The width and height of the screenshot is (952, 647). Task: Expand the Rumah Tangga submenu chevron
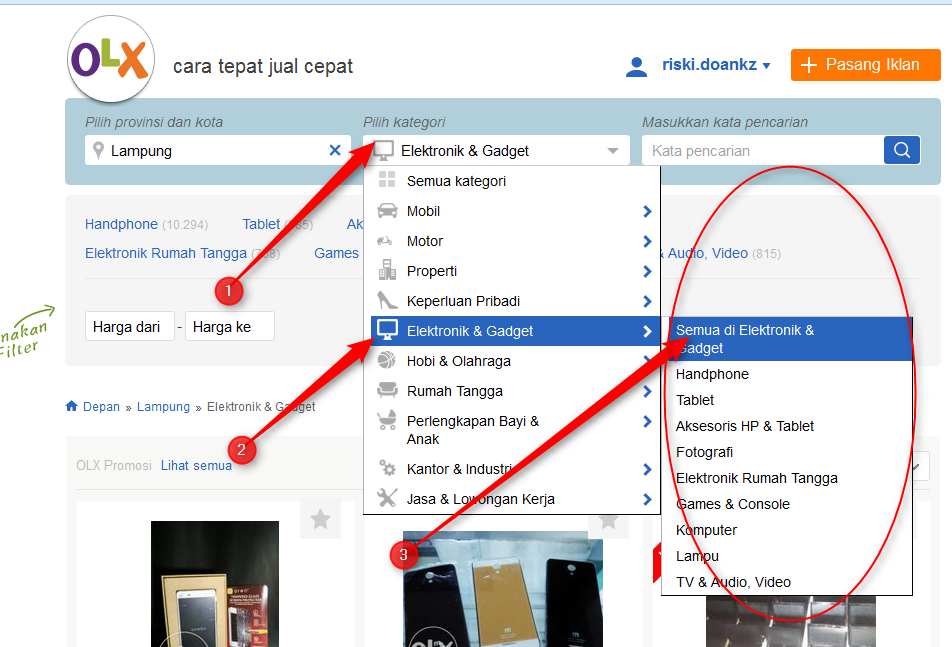(647, 391)
